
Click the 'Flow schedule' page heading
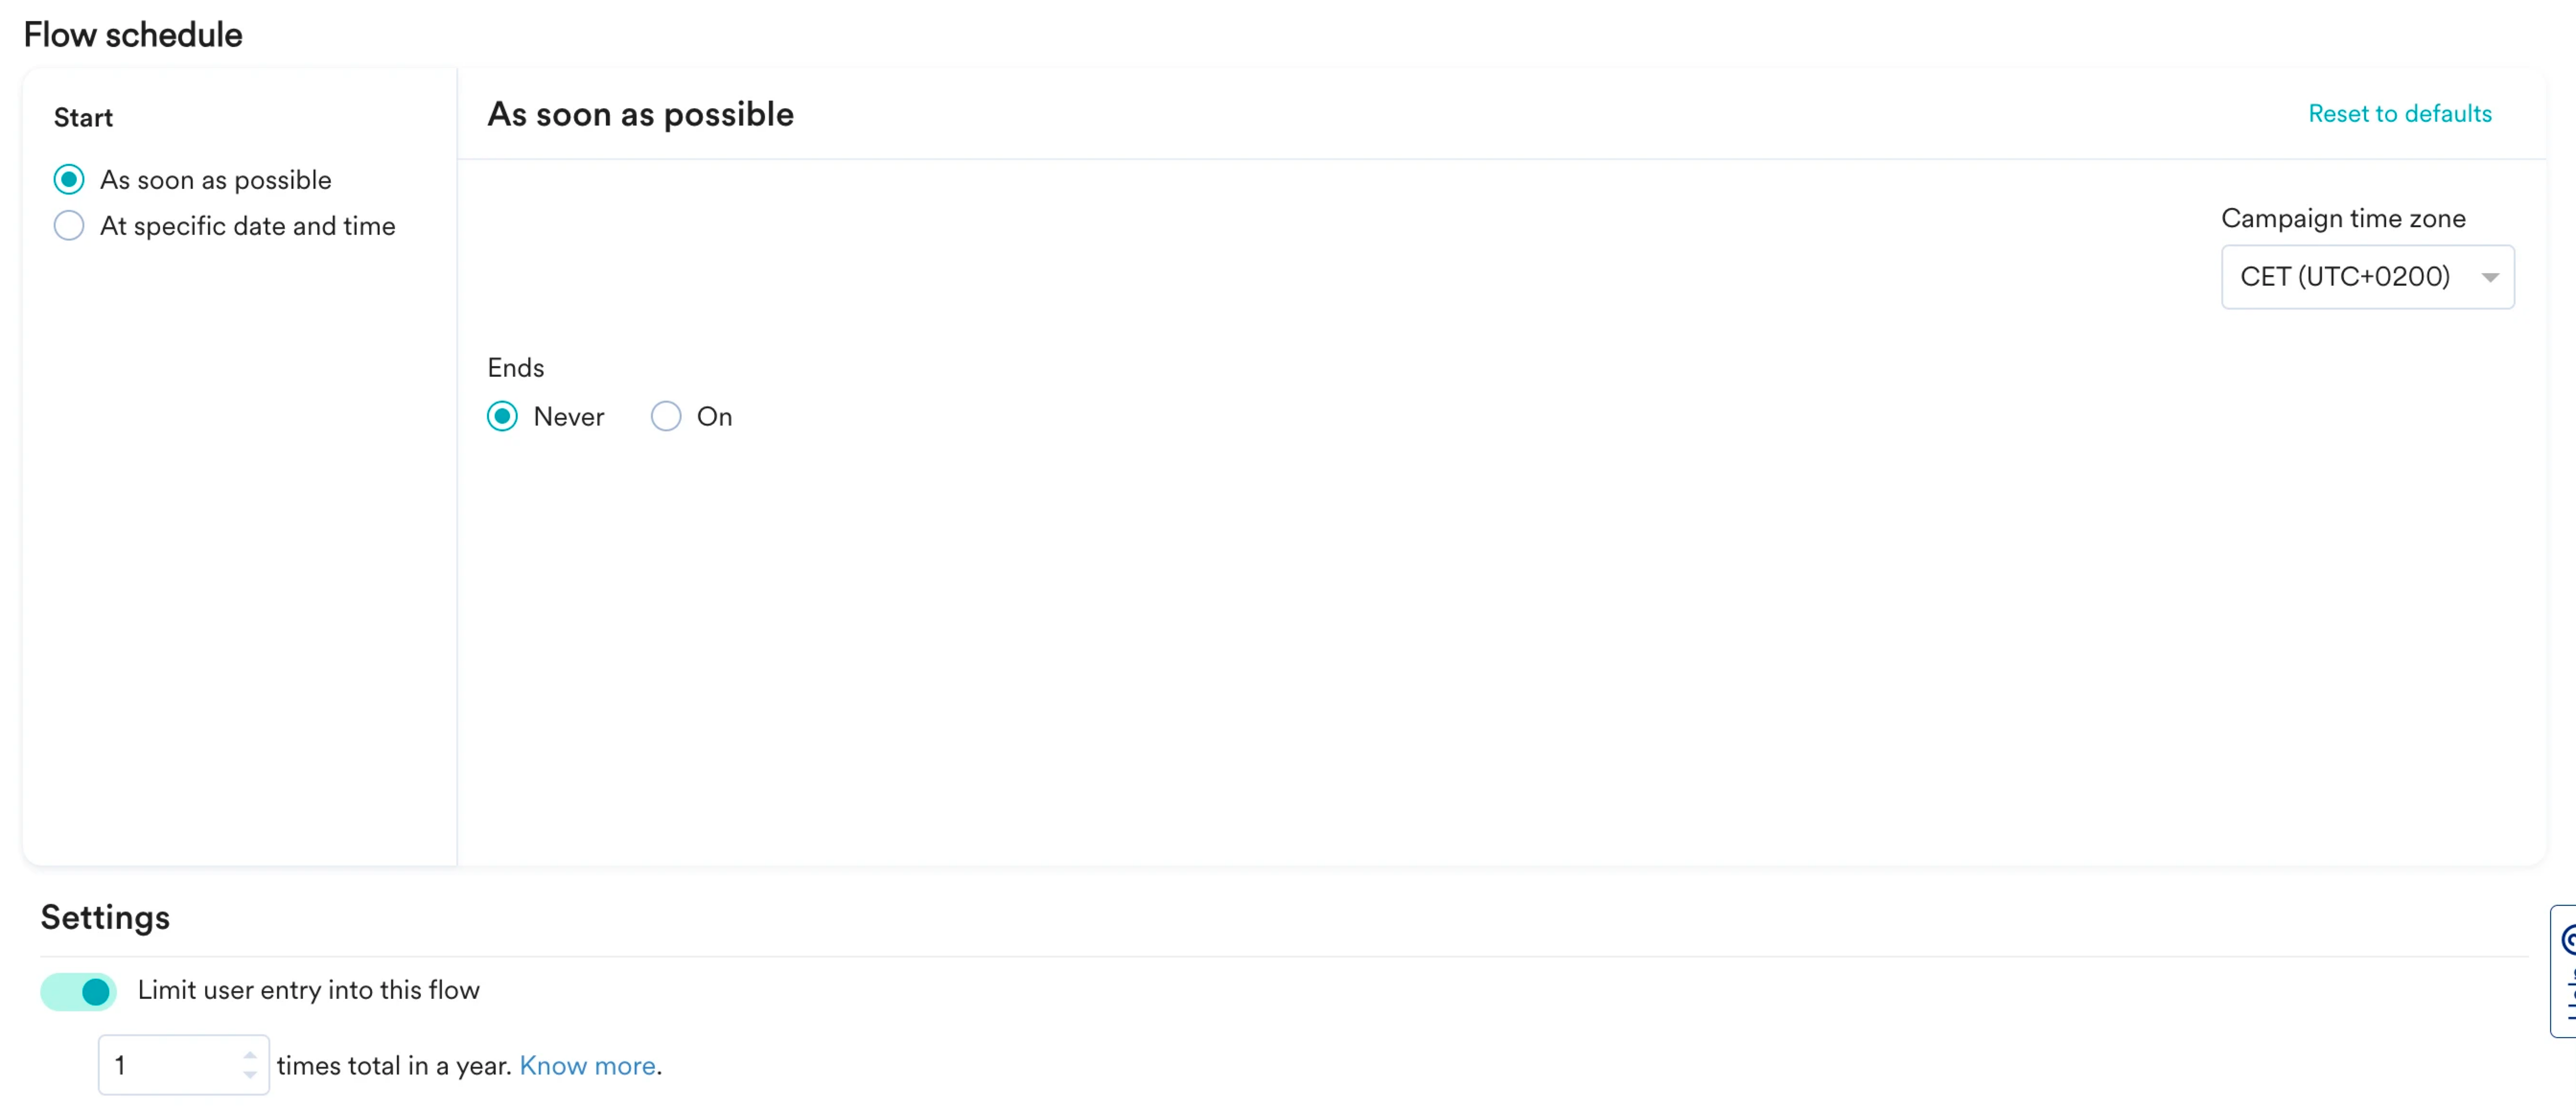point(133,35)
